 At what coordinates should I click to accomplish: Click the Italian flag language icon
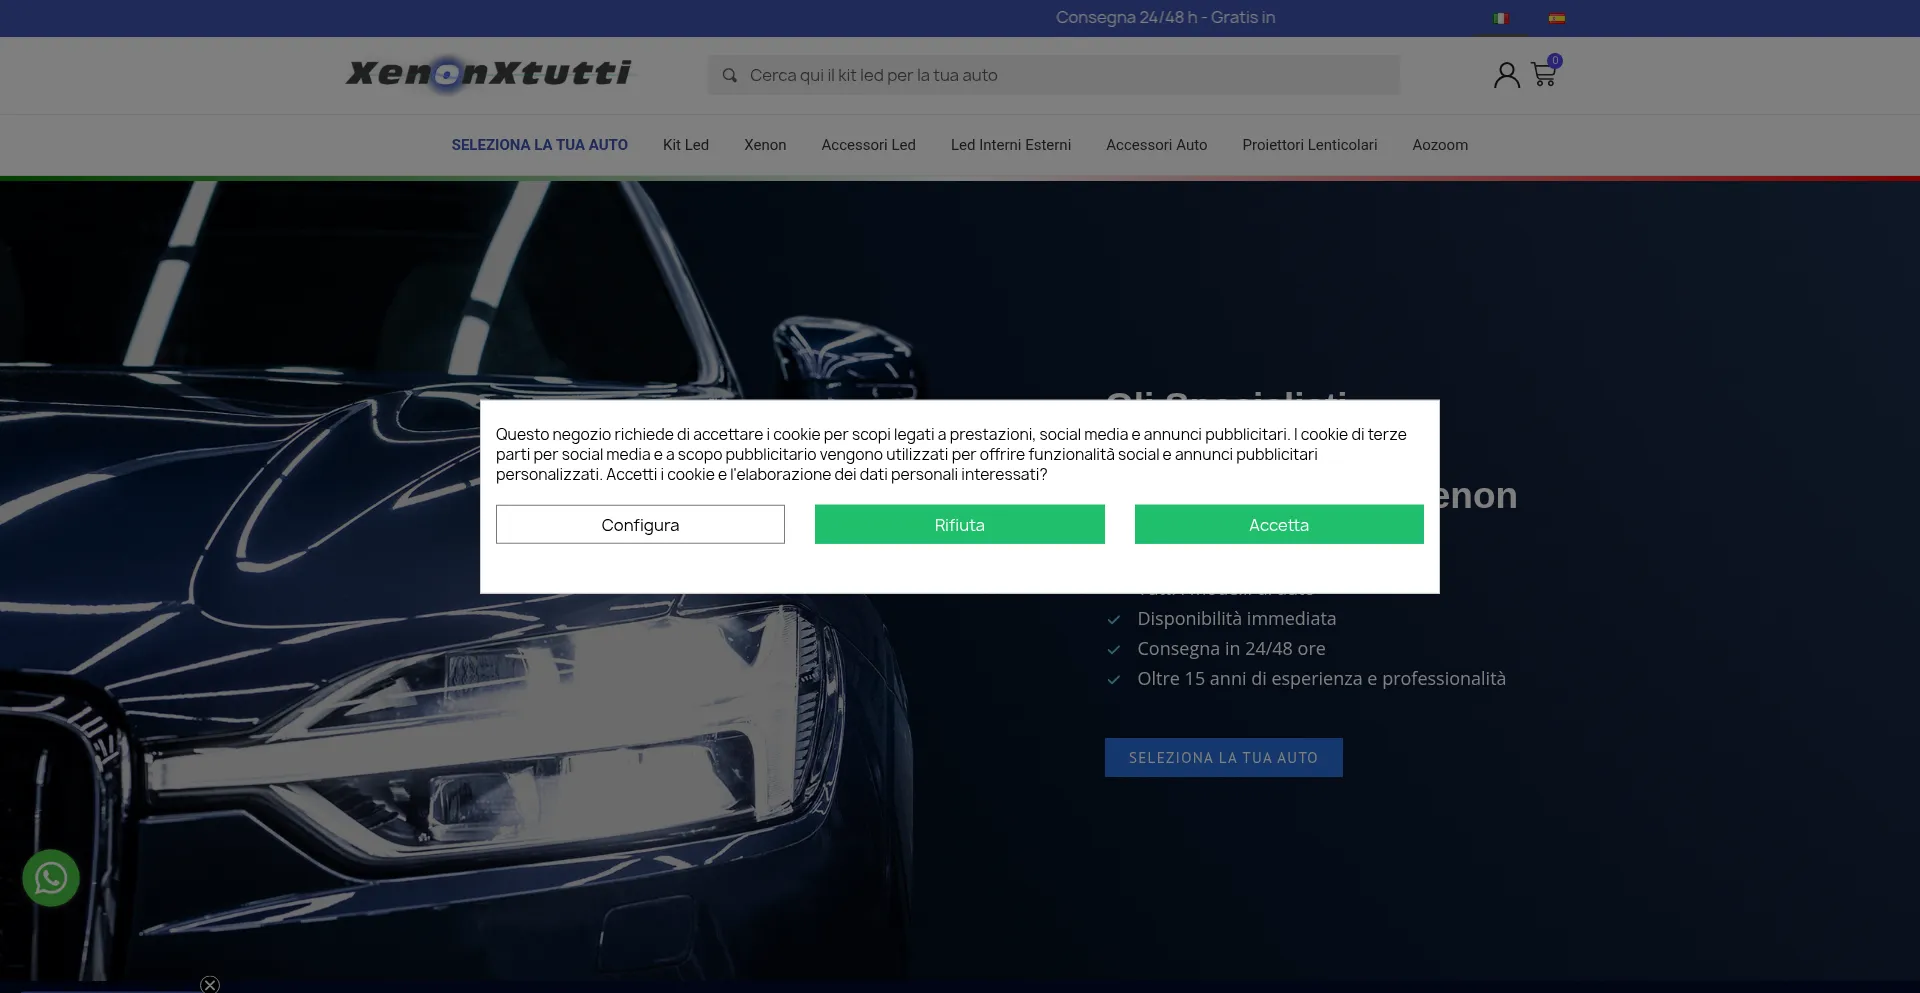click(1500, 18)
